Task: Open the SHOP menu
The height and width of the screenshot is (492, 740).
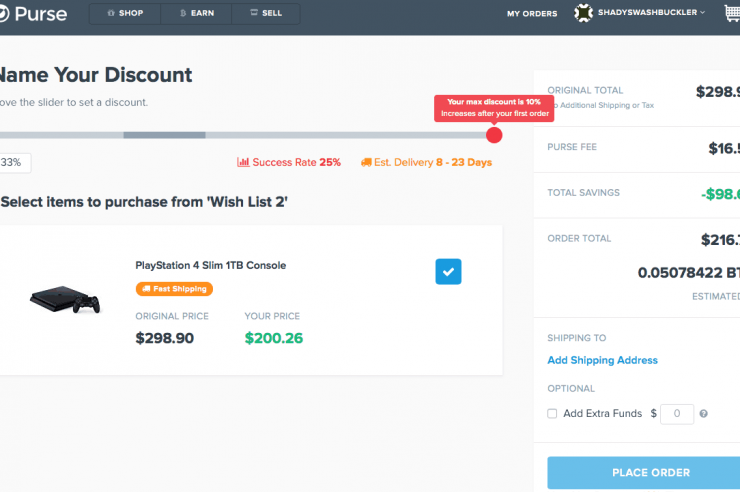Action: 125,13
